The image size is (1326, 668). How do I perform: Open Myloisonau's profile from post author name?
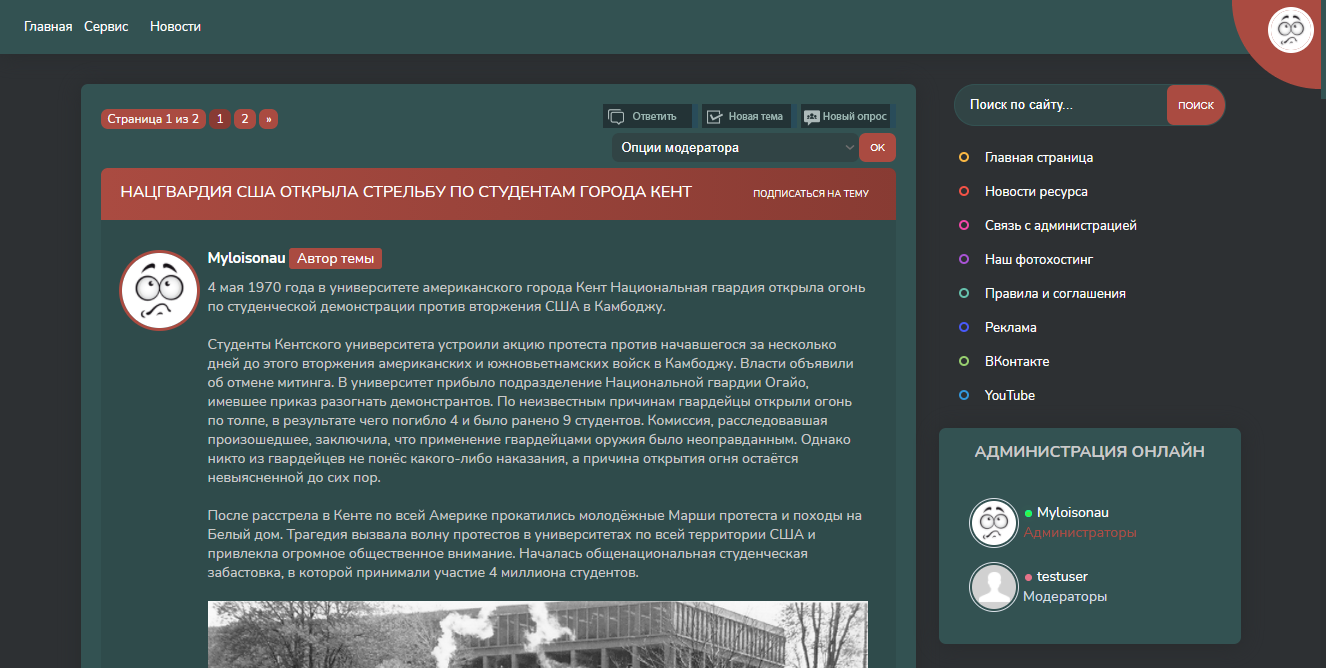pos(246,258)
